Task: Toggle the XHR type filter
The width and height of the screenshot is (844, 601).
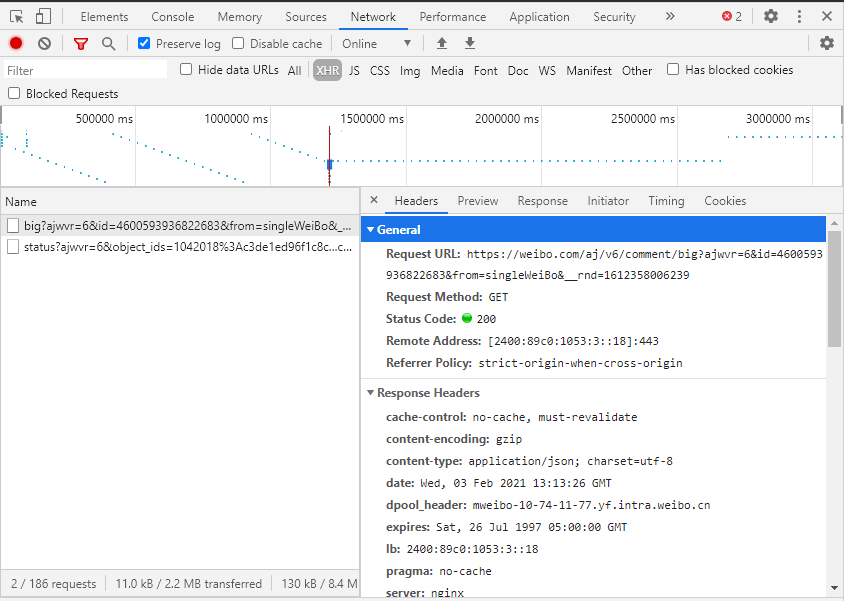Action: tap(327, 70)
